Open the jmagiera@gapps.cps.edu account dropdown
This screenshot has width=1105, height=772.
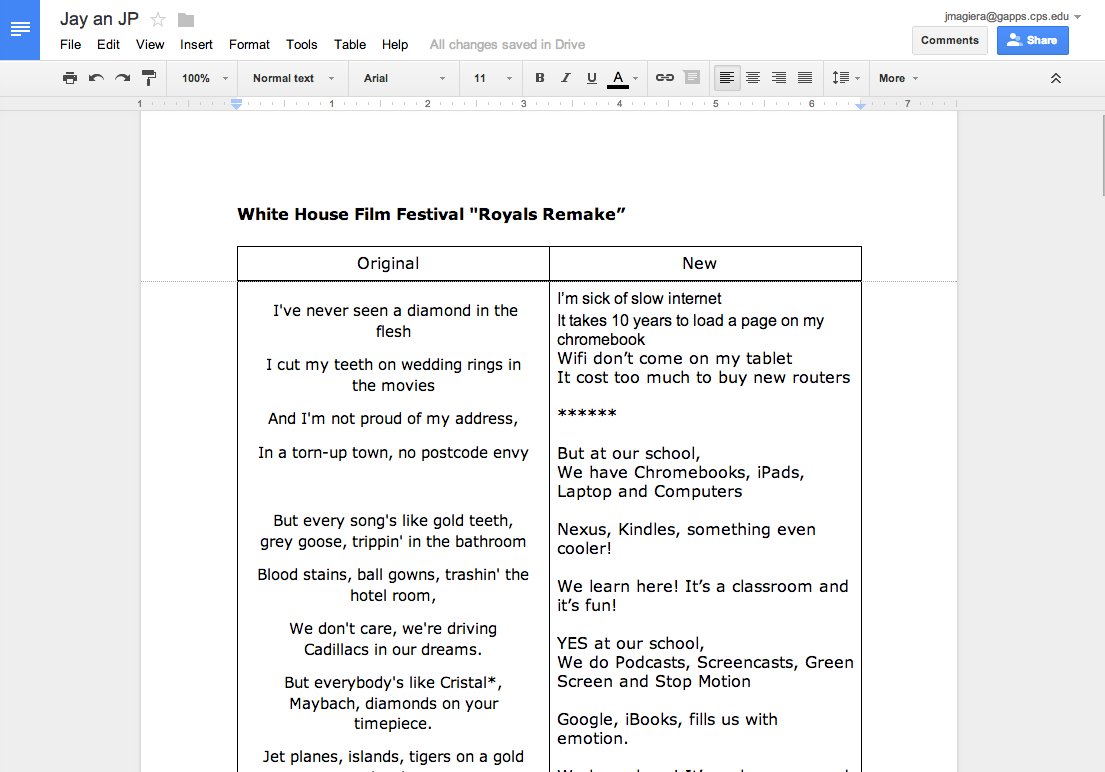1012,16
